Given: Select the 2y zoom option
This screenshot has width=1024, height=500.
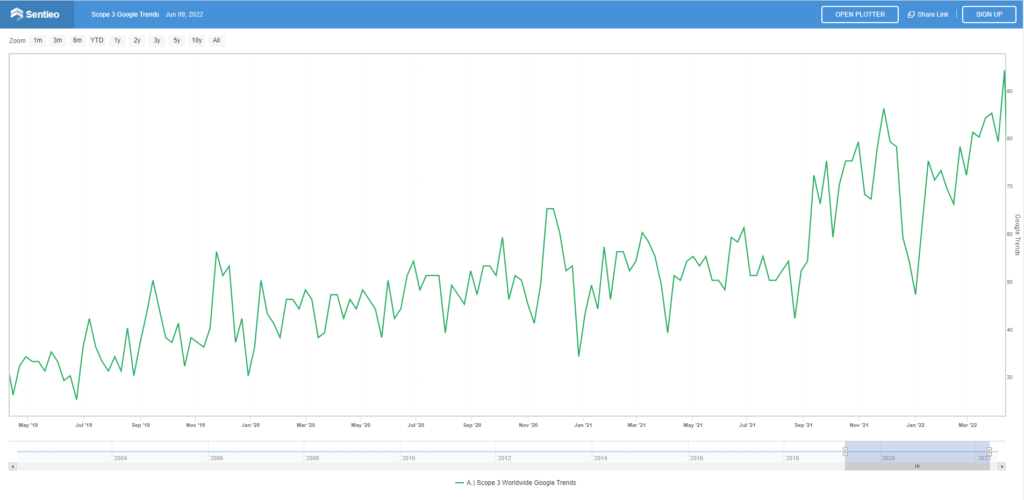Looking at the screenshot, I should (136, 40).
